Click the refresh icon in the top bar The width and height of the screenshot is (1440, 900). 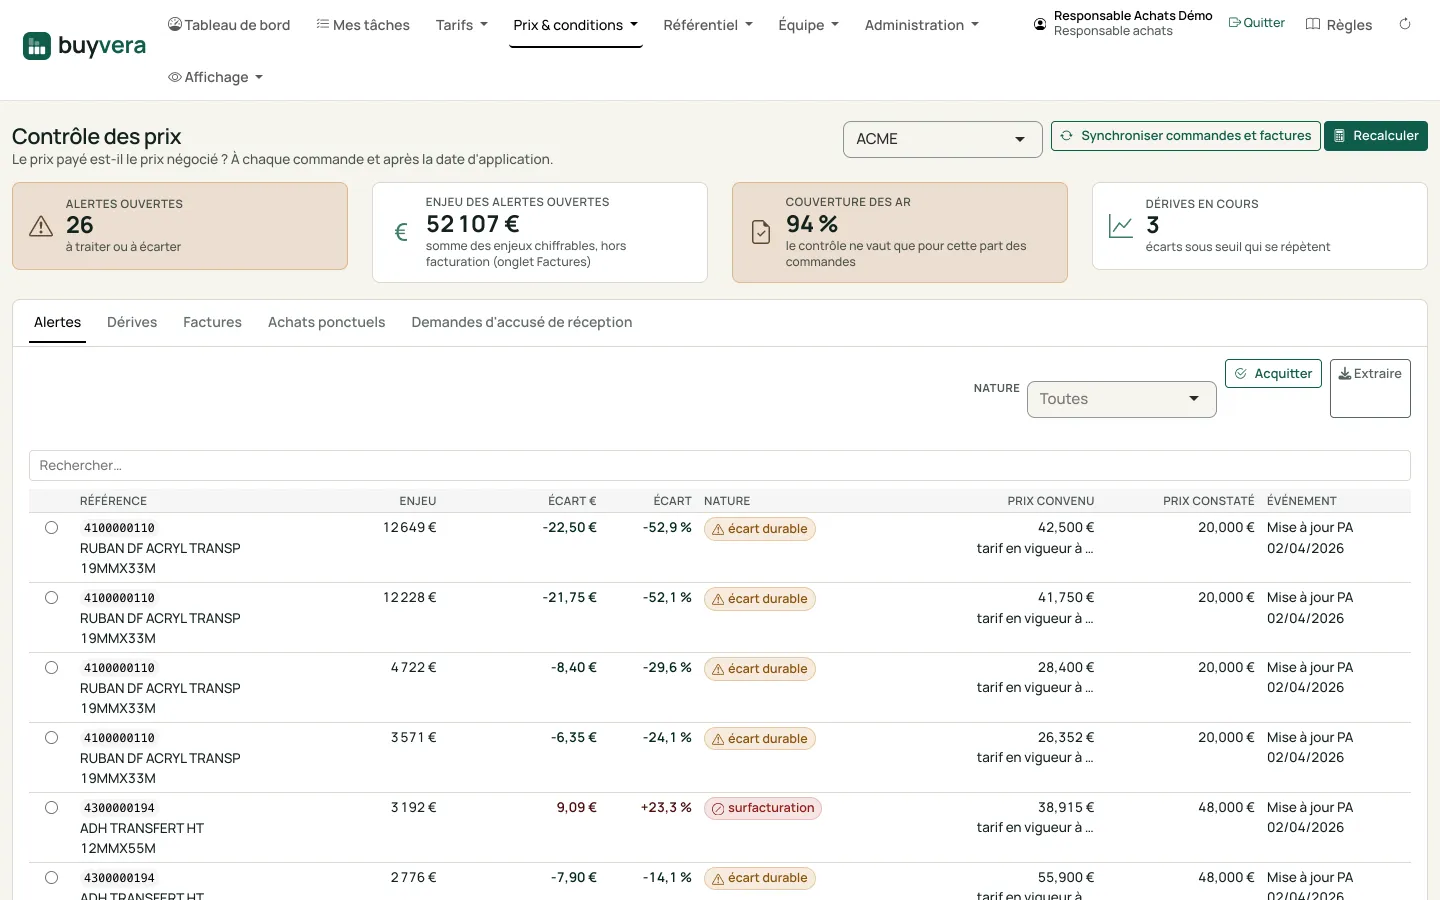1405,24
